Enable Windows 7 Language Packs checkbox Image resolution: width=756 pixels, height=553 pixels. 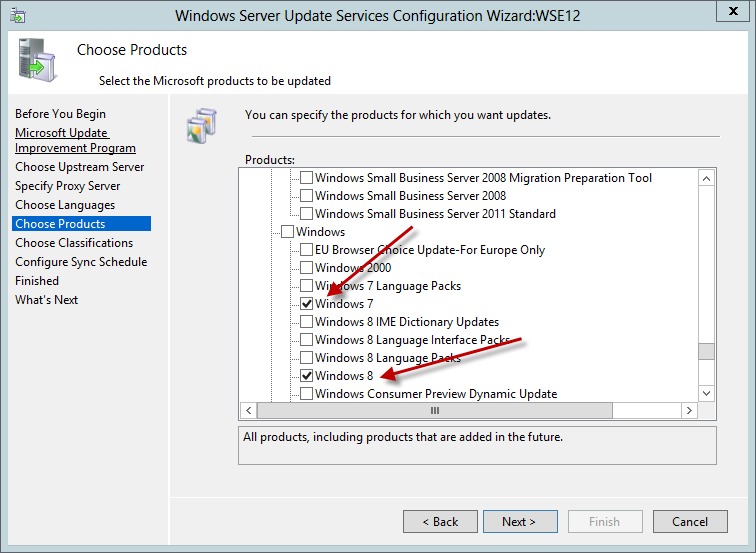(x=307, y=286)
